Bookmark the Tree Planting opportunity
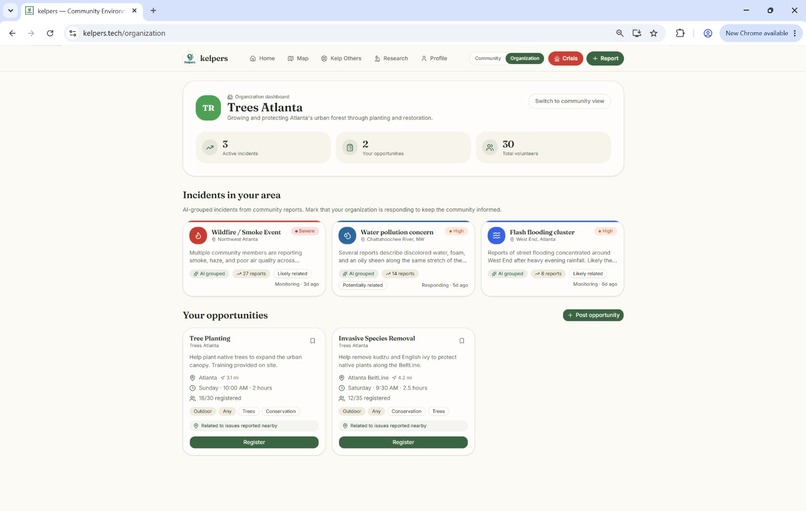The width and height of the screenshot is (806, 511). pyautogui.click(x=313, y=341)
